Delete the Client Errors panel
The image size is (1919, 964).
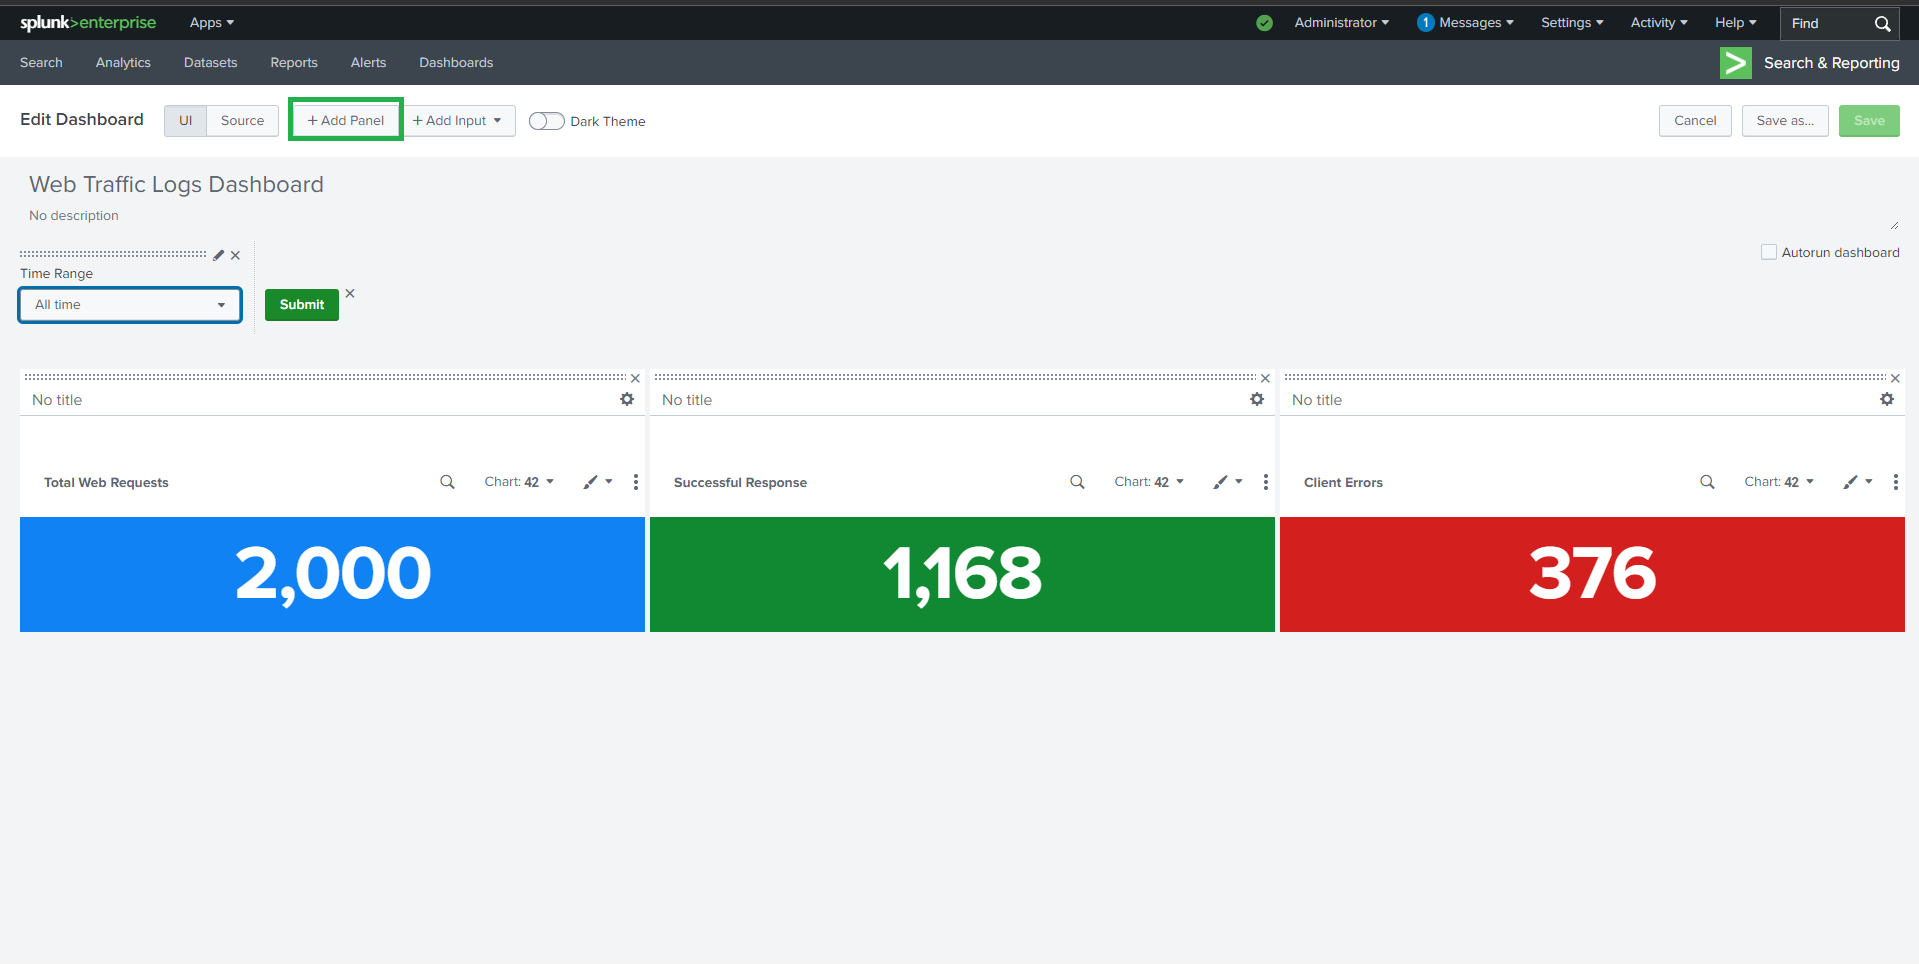(1895, 378)
